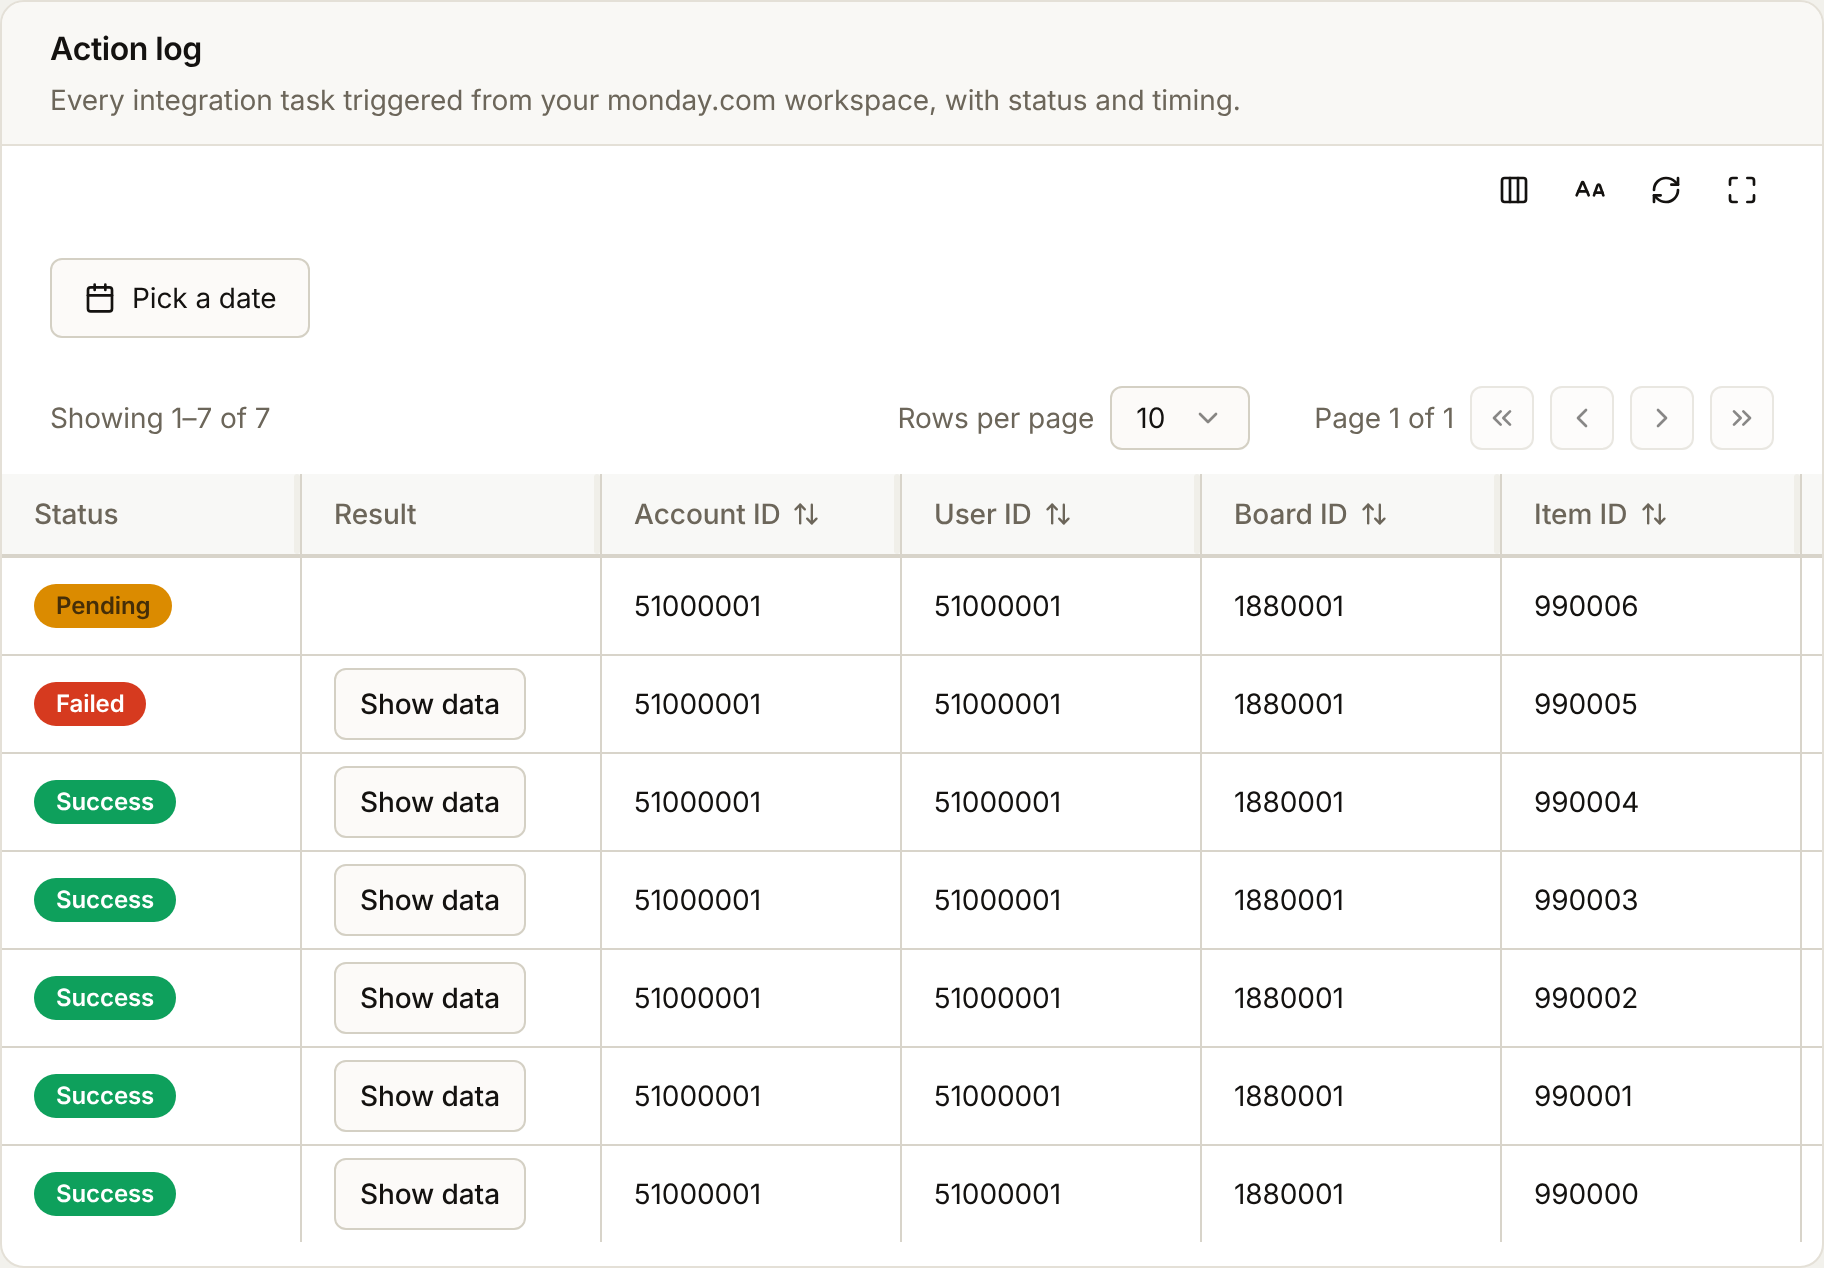Click the Showing 1–7 of 7 text

(x=160, y=418)
